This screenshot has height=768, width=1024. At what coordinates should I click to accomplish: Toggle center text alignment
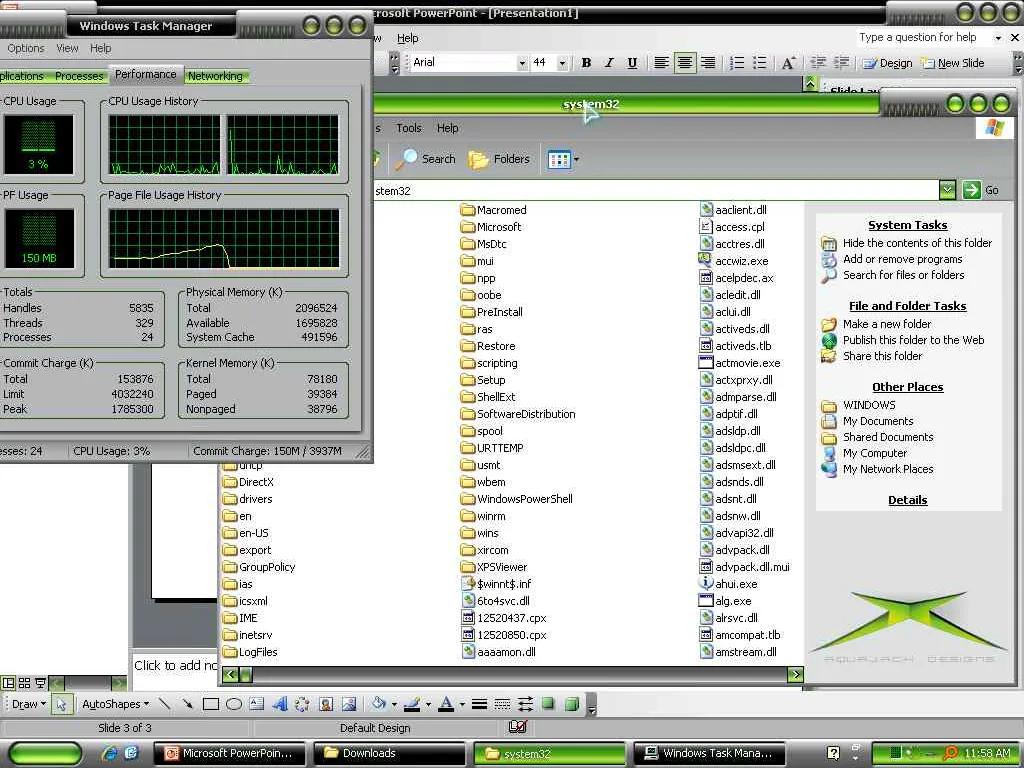click(x=685, y=63)
